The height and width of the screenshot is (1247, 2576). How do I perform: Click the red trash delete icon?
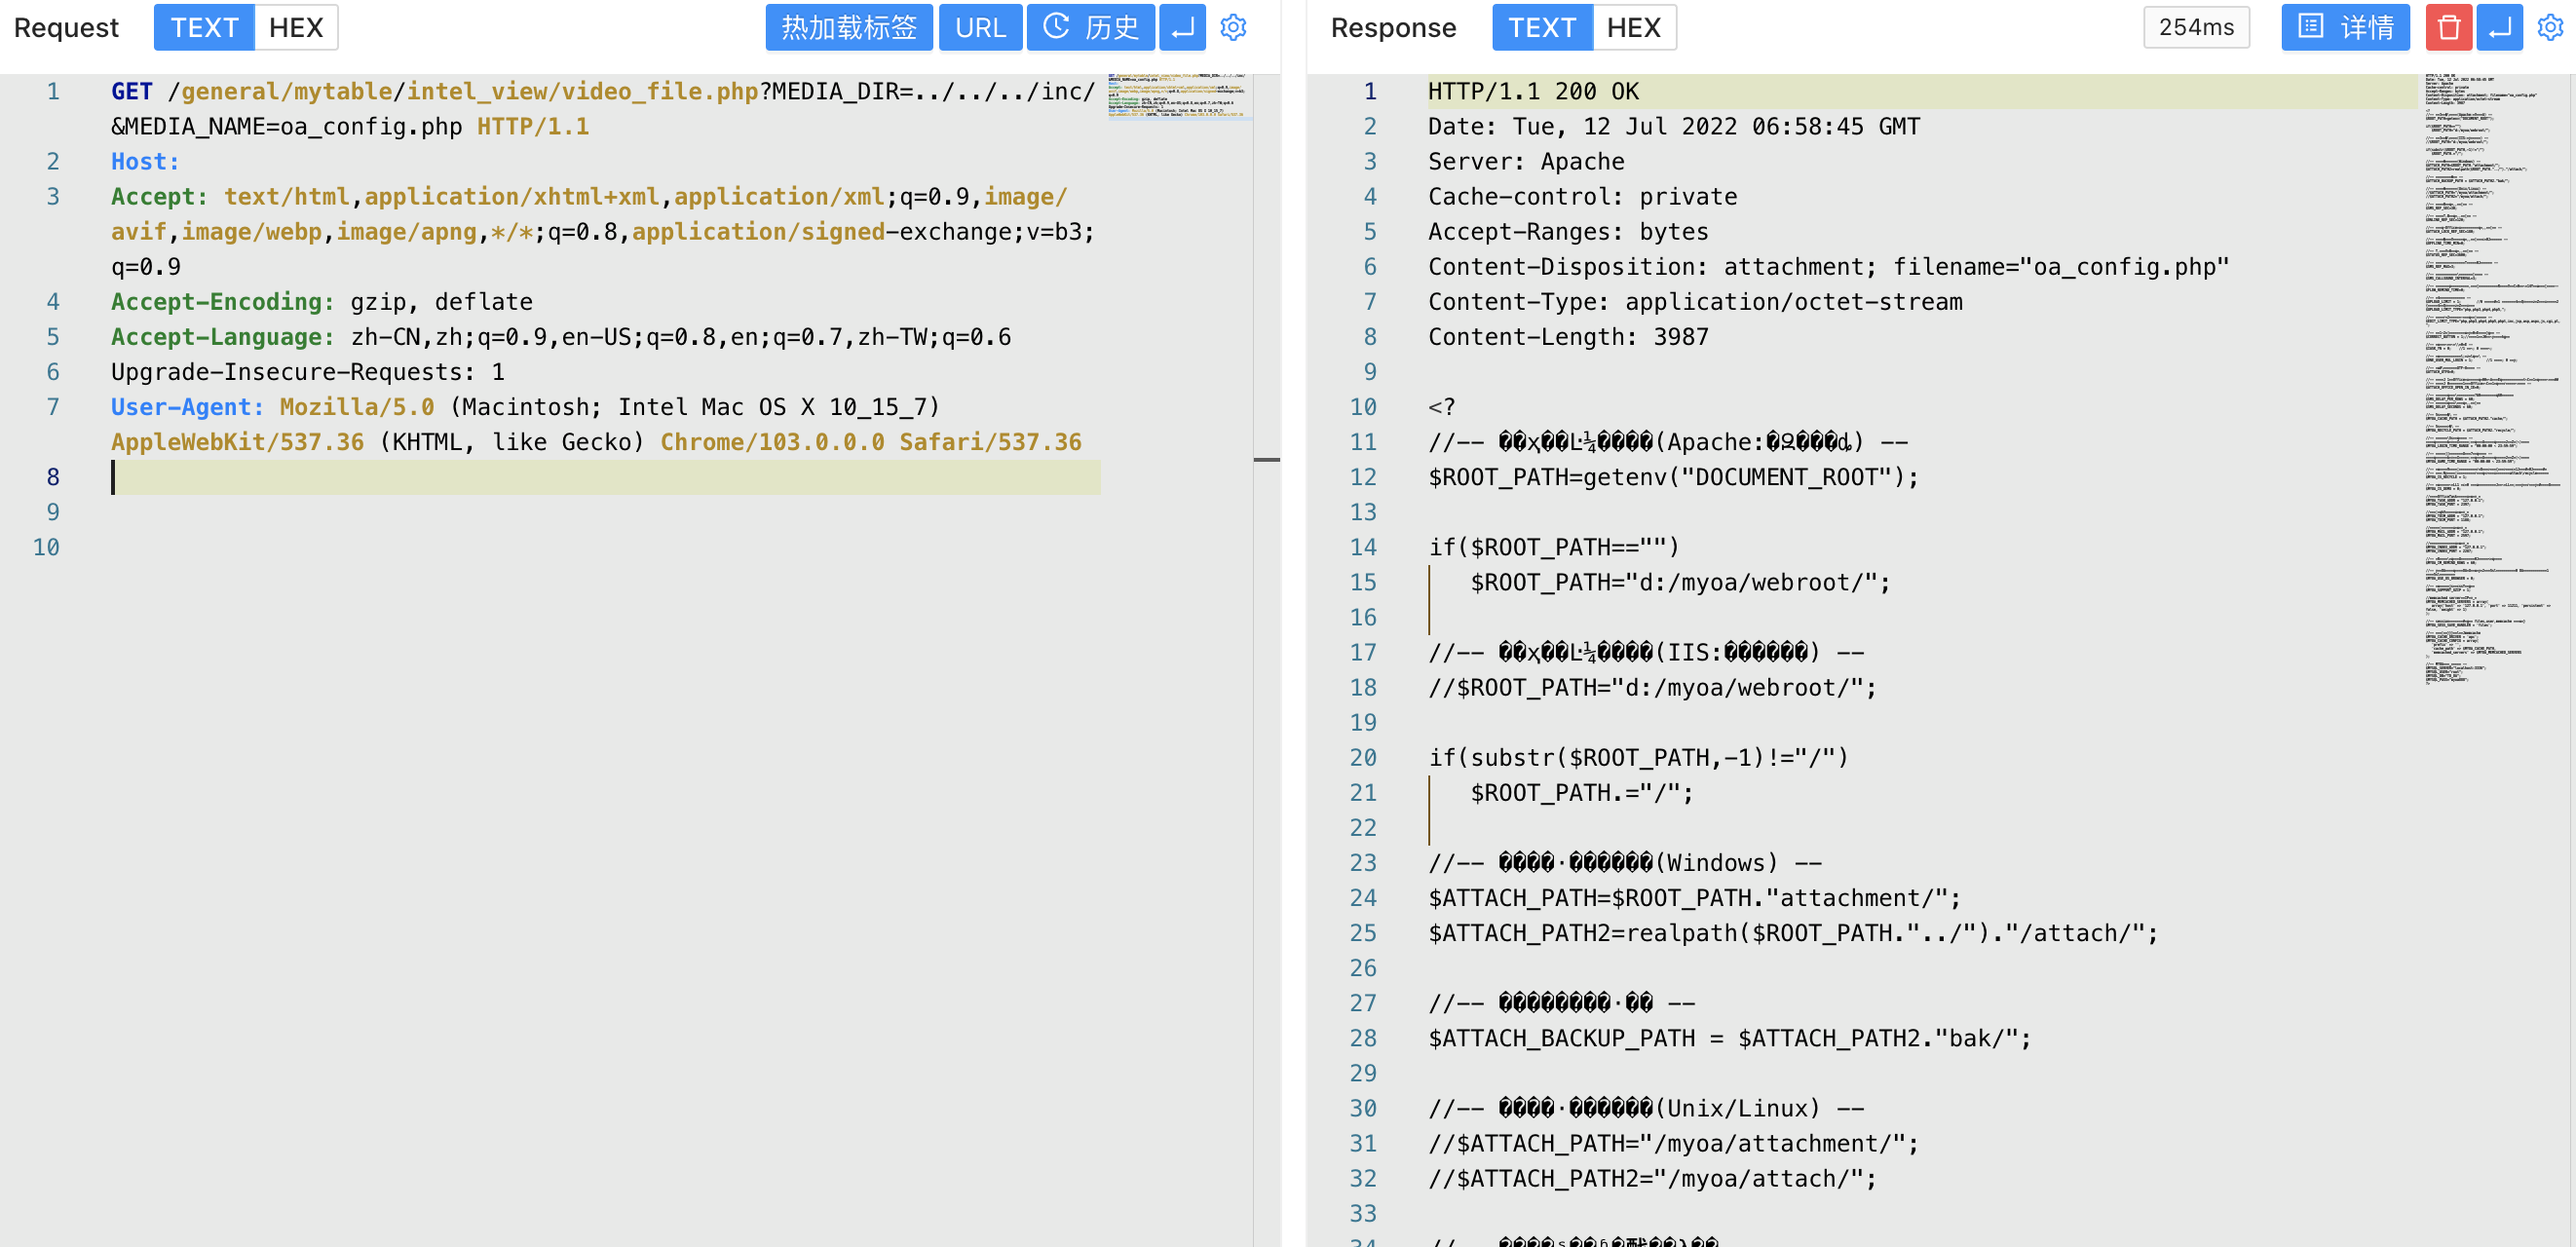pyautogui.click(x=2448, y=27)
